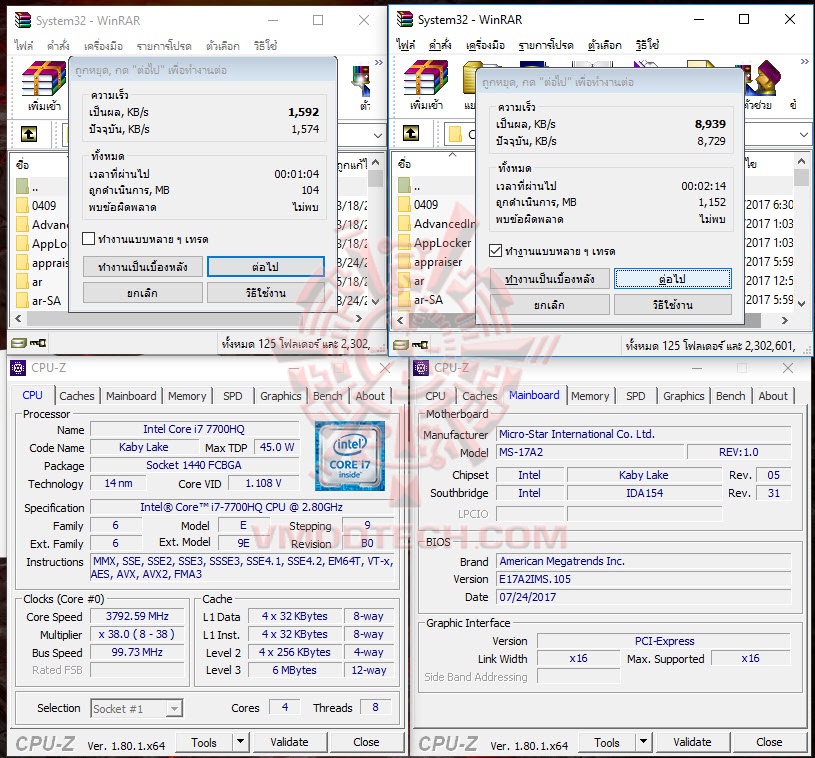The width and height of the screenshot is (815, 758).
Task: Click the Threads value 8 in CPU-Z
Action: (375, 707)
